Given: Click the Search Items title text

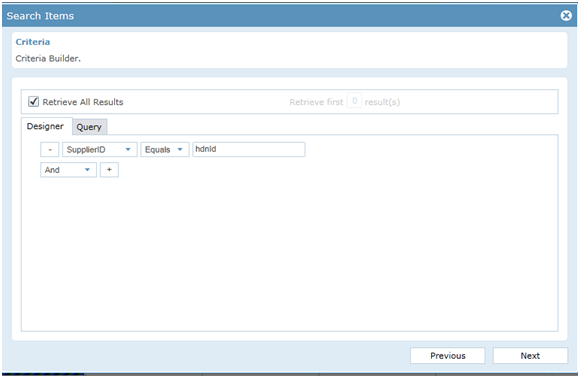Looking at the screenshot, I should point(40,16).
